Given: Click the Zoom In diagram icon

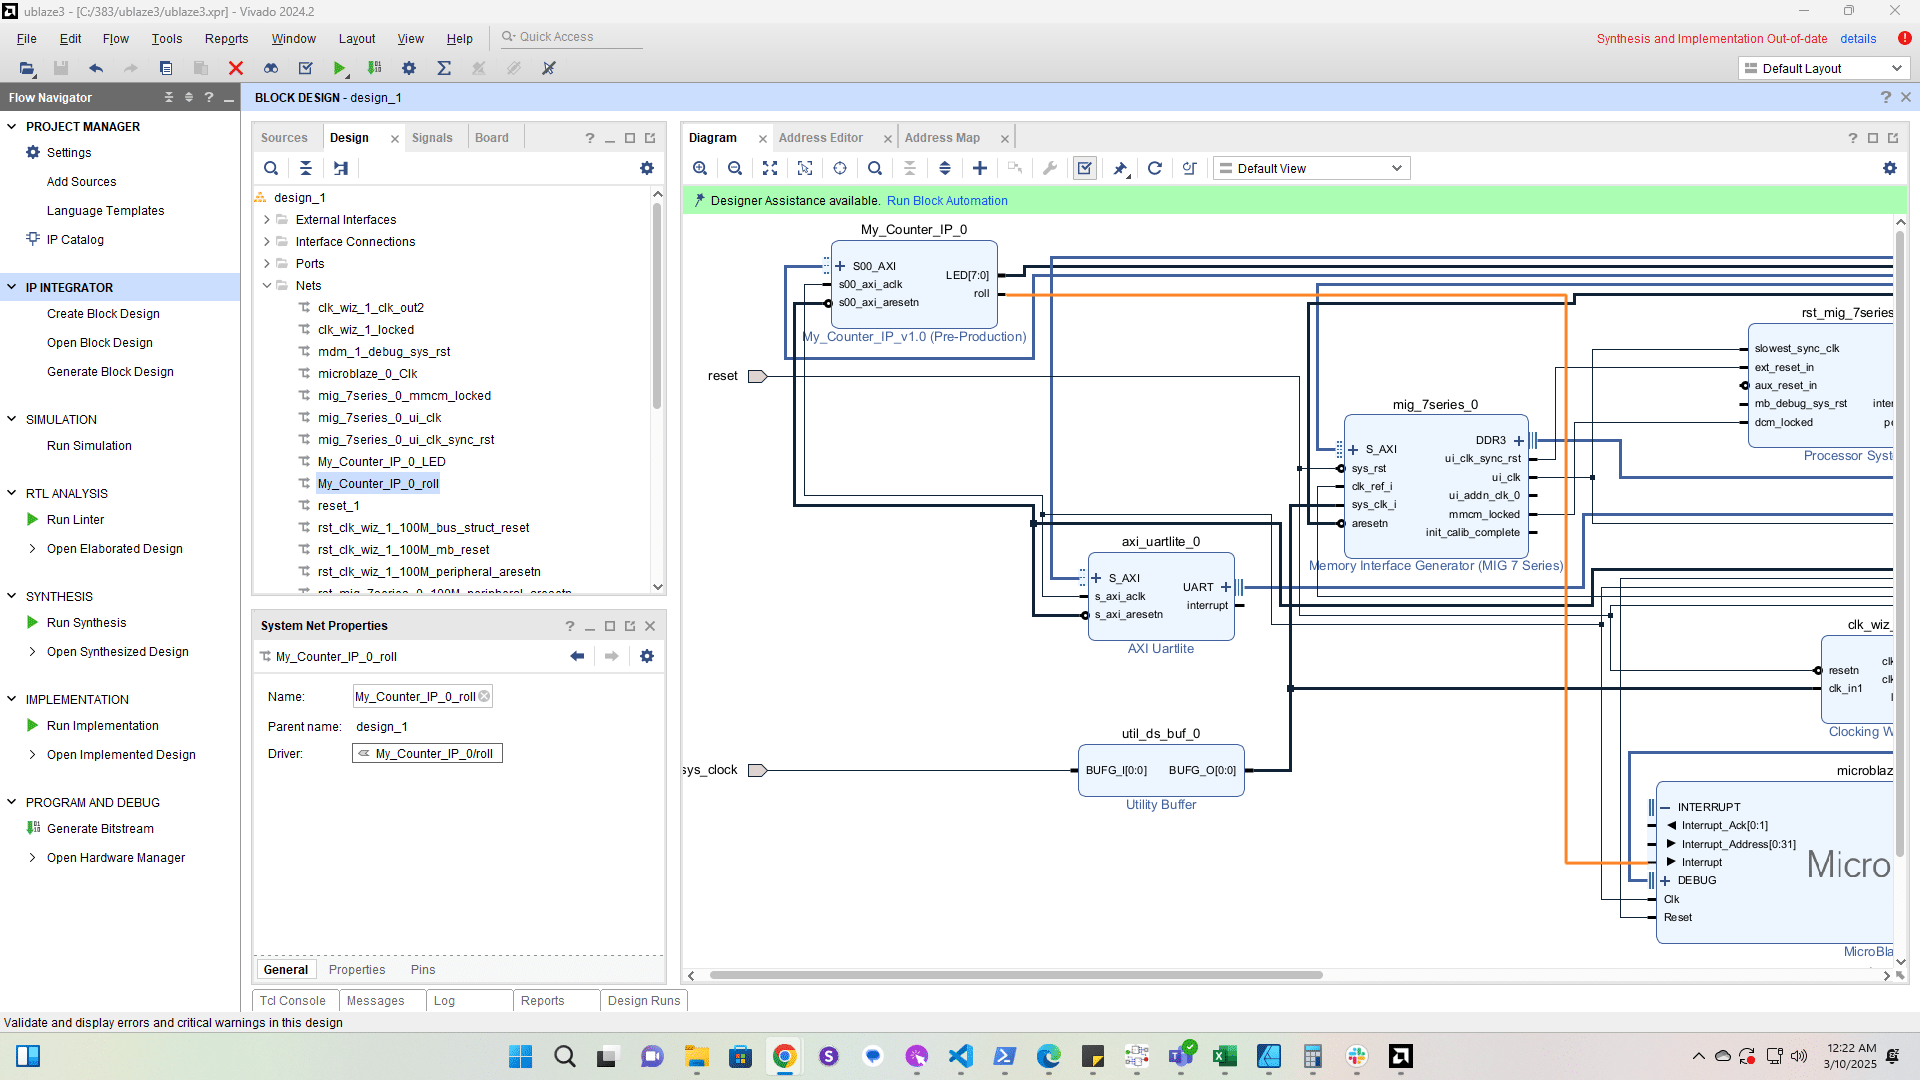Looking at the screenshot, I should [x=700, y=168].
